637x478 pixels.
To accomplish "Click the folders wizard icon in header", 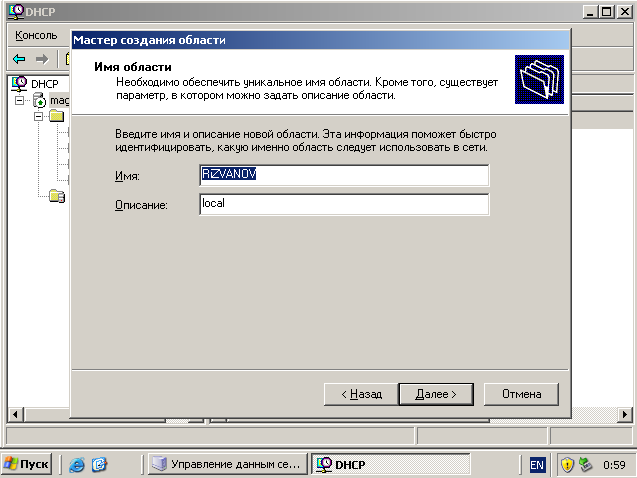I will coord(539,79).
